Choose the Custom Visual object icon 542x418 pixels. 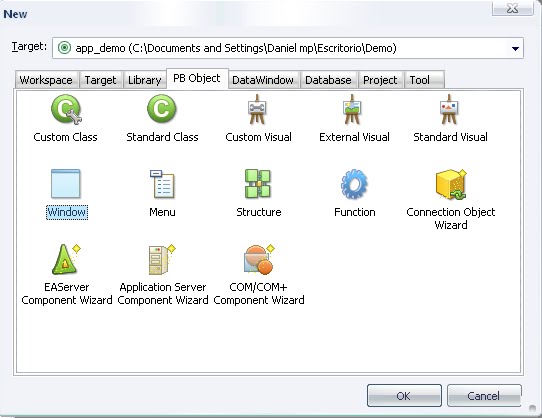pos(257,110)
